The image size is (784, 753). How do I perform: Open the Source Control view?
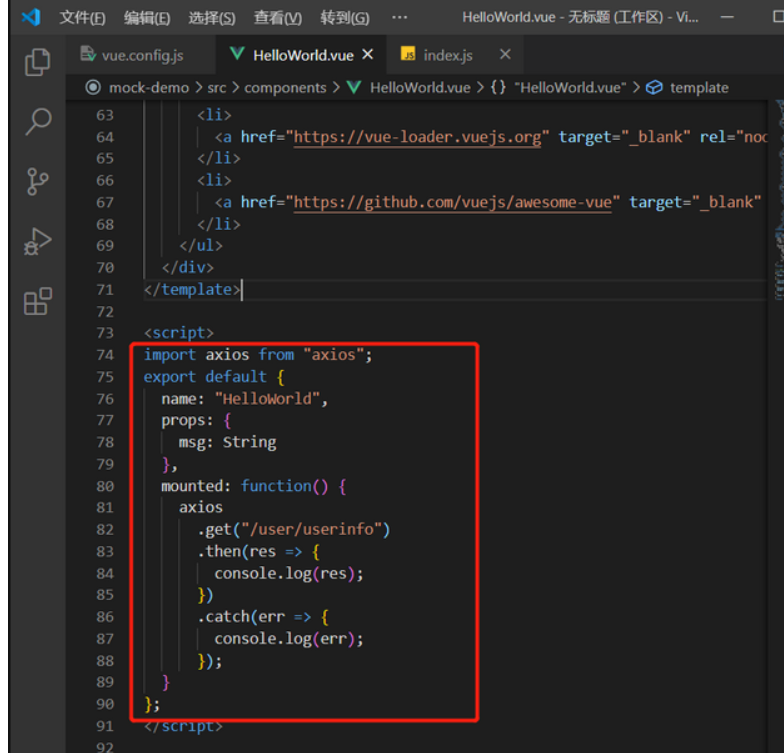[38, 181]
